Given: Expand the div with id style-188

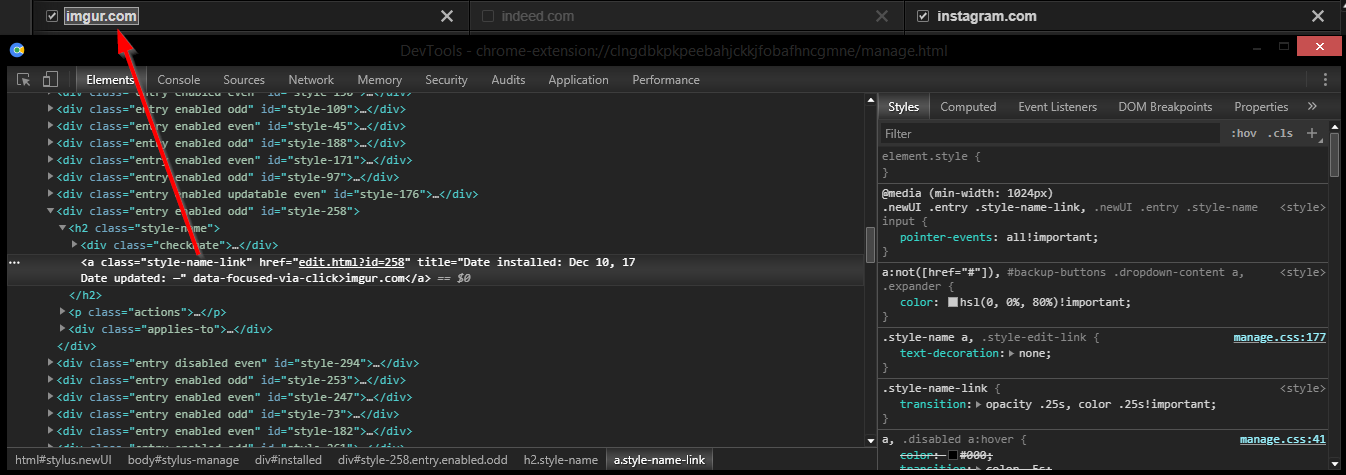Looking at the screenshot, I should tap(51, 143).
